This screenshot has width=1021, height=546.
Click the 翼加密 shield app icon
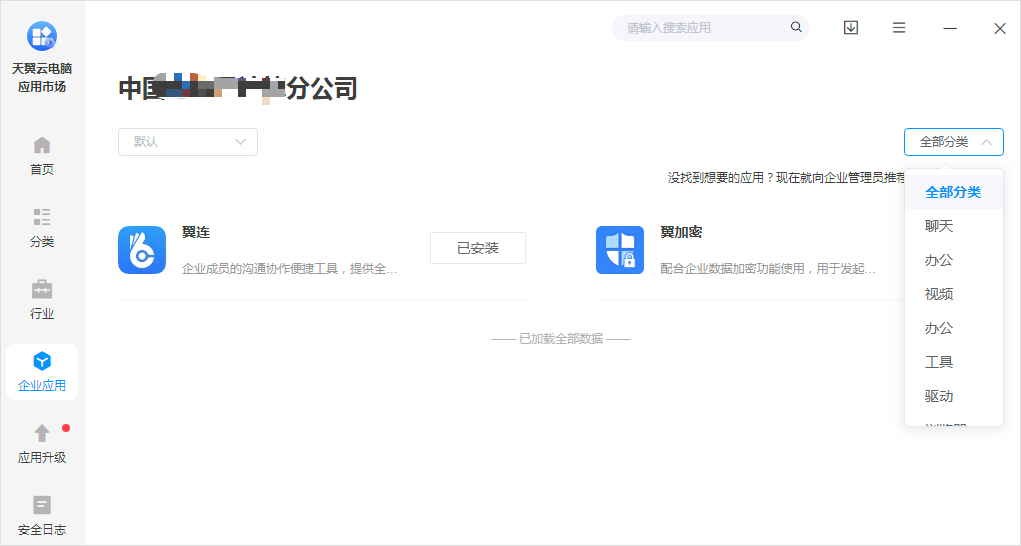[620, 250]
